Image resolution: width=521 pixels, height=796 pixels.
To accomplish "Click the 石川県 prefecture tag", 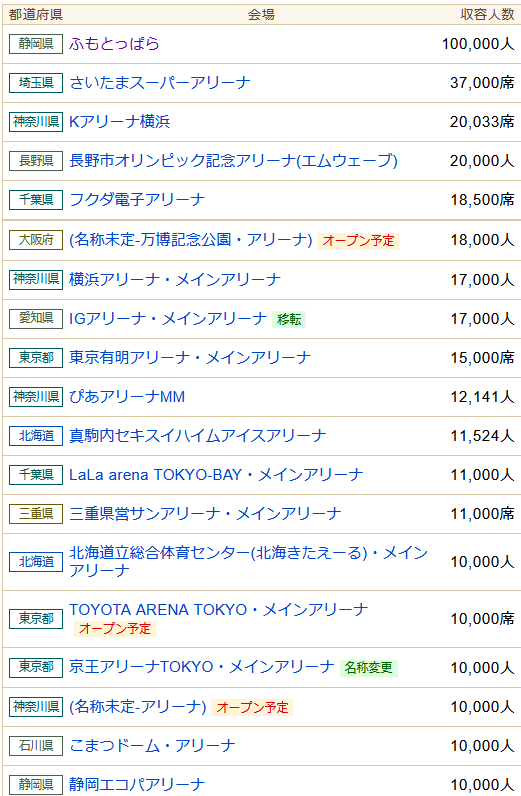I will click(x=36, y=745).
